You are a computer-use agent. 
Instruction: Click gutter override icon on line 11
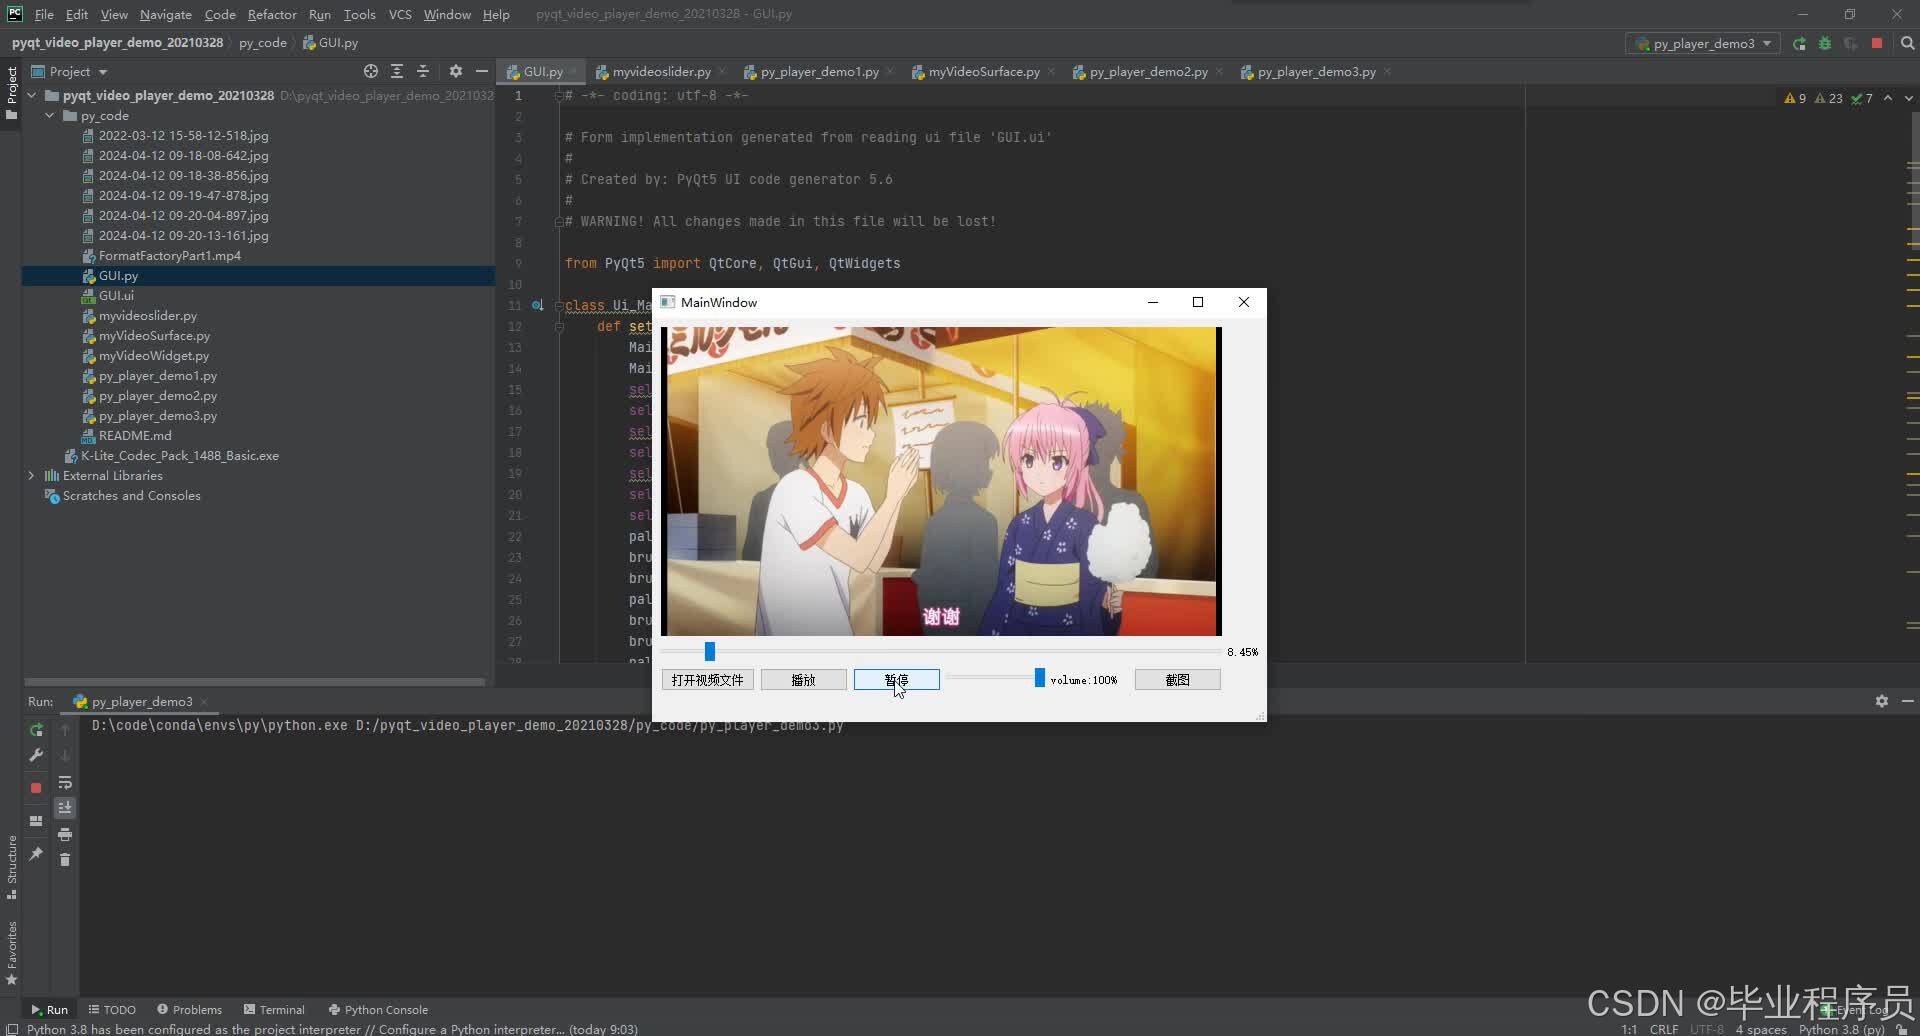[538, 305]
